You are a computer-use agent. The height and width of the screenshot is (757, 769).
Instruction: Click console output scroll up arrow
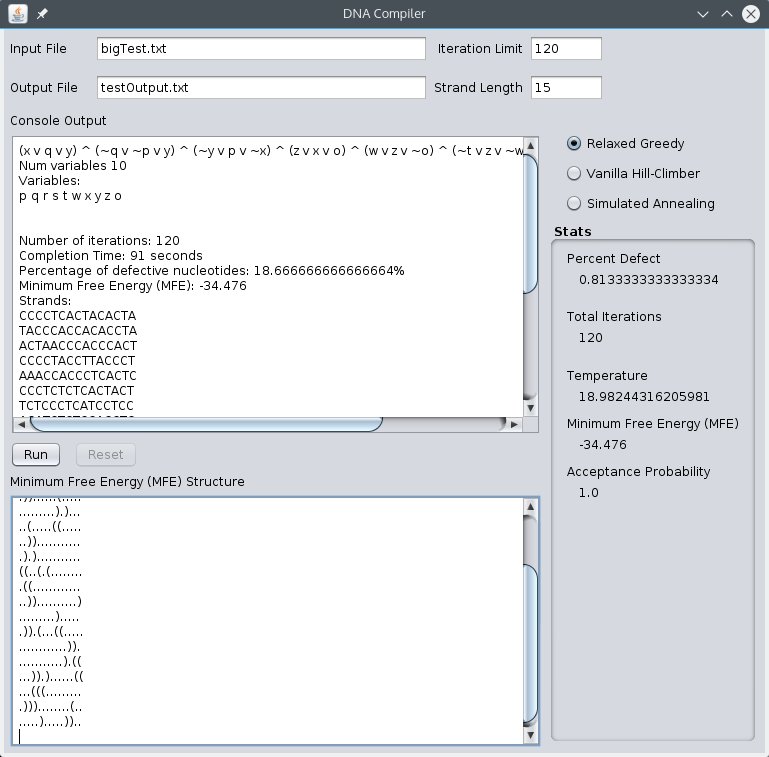tap(530, 146)
